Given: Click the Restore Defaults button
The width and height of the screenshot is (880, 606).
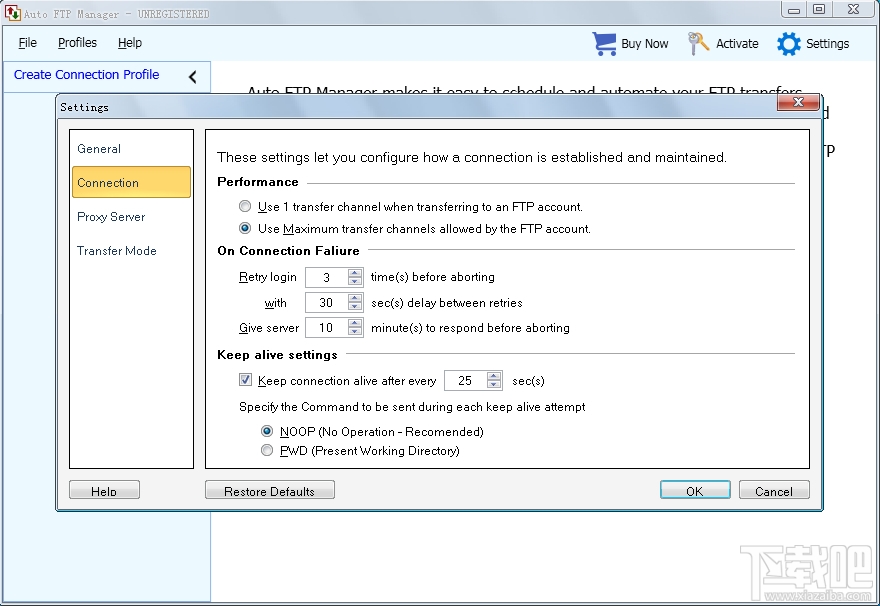Looking at the screenshot, I should click(x=269, y=490).
